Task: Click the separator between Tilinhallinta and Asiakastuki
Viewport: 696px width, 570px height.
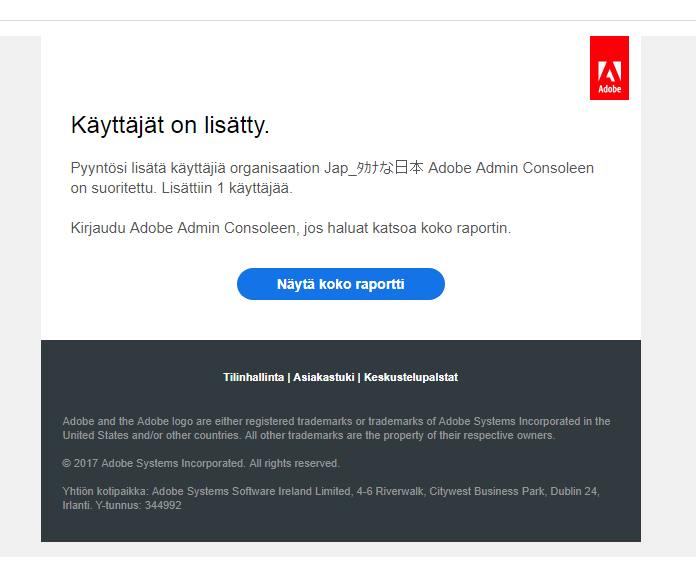Action: coord(288,378)
